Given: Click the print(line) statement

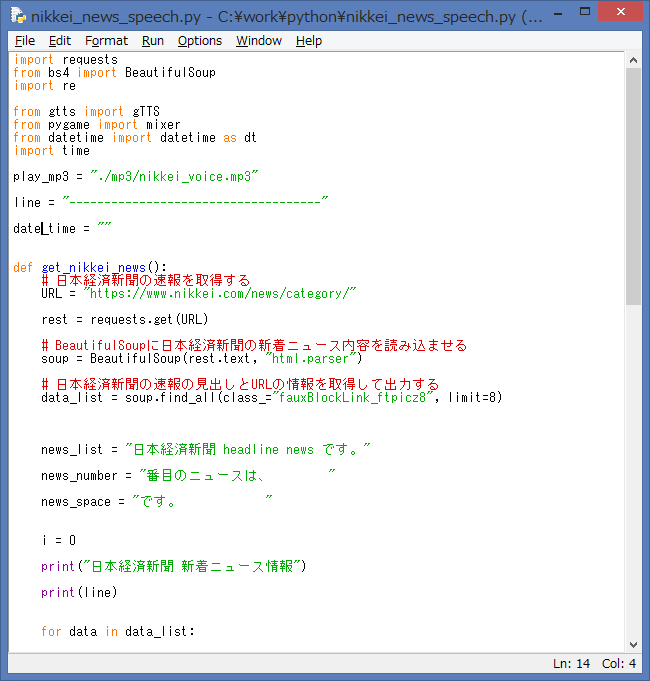Looking at the screenshot, I should pyautogui.click(x=79, y=592).
